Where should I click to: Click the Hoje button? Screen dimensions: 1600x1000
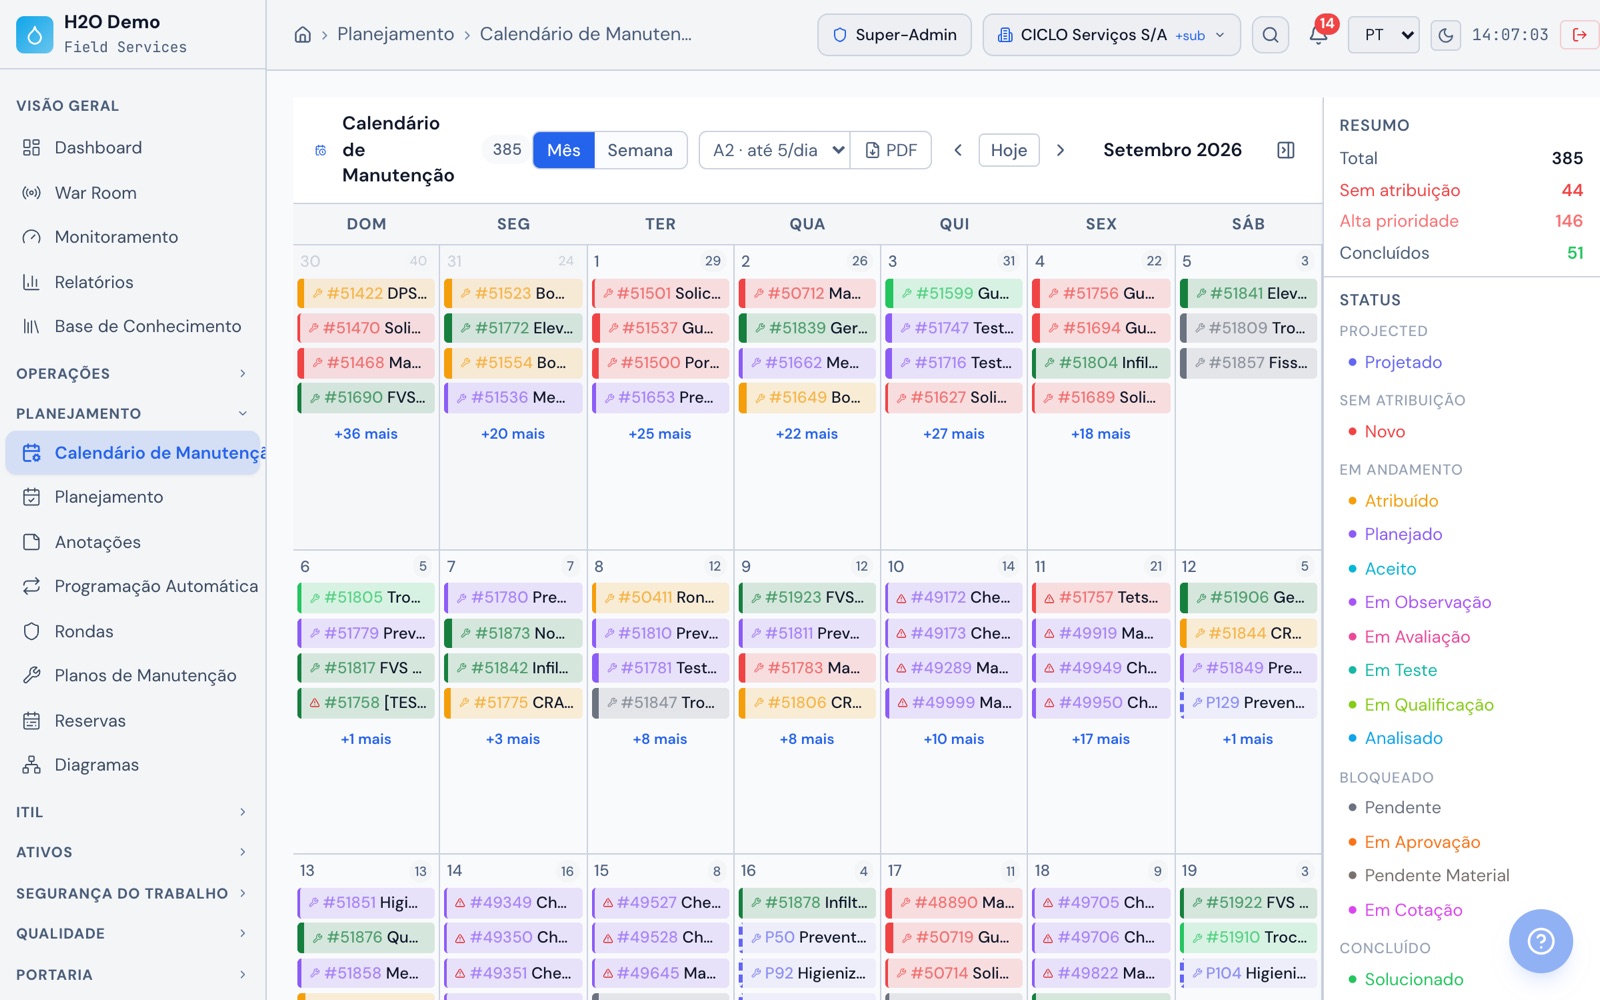[1009, 150]
